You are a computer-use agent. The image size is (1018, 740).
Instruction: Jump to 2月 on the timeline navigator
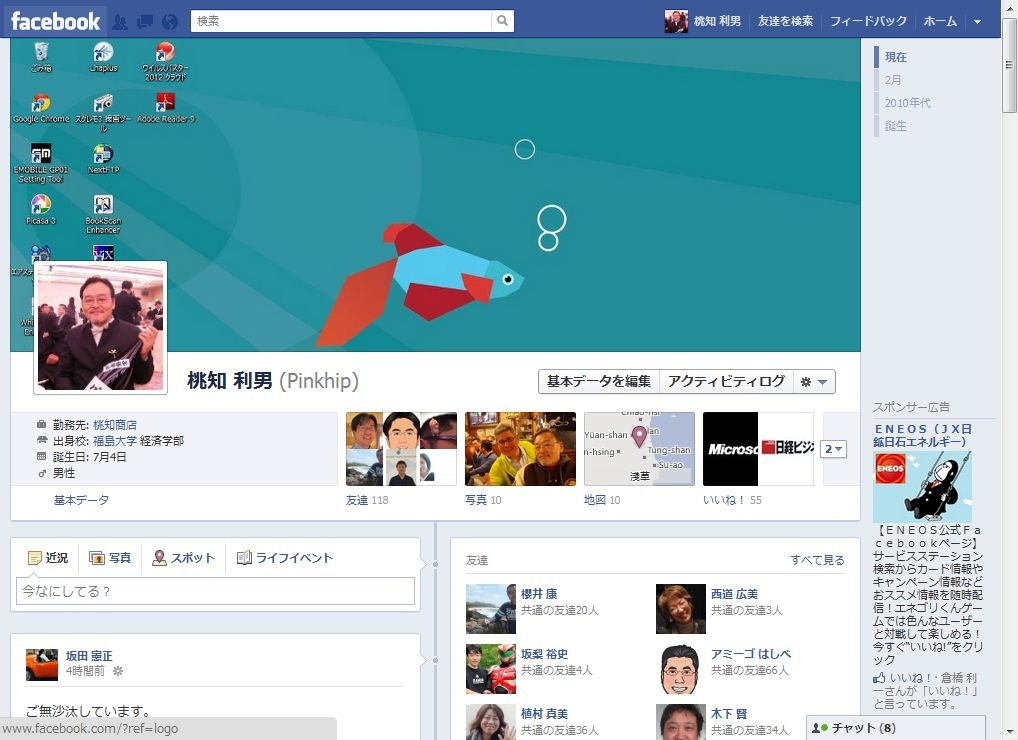pyautogui.click(x=893, y=80)
